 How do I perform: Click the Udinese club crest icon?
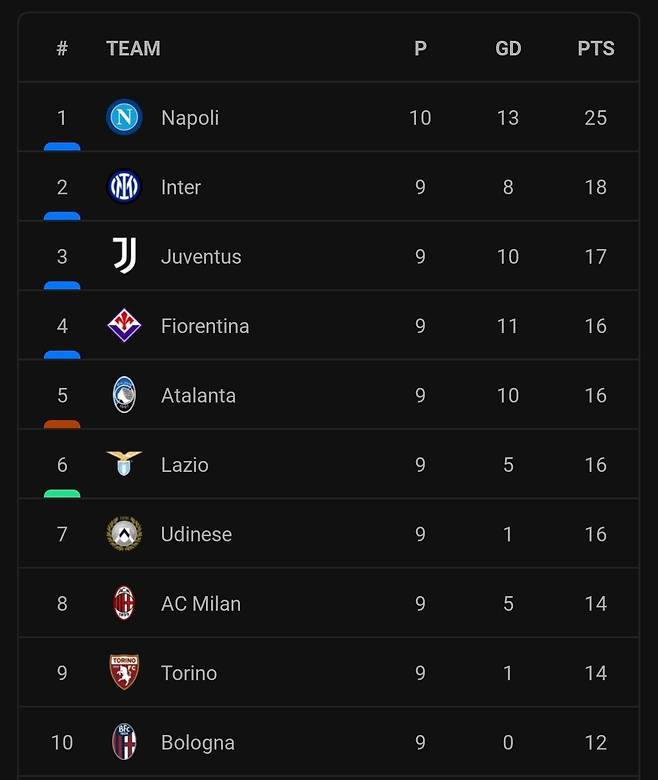pyautogui.click(x=124, y=534)
